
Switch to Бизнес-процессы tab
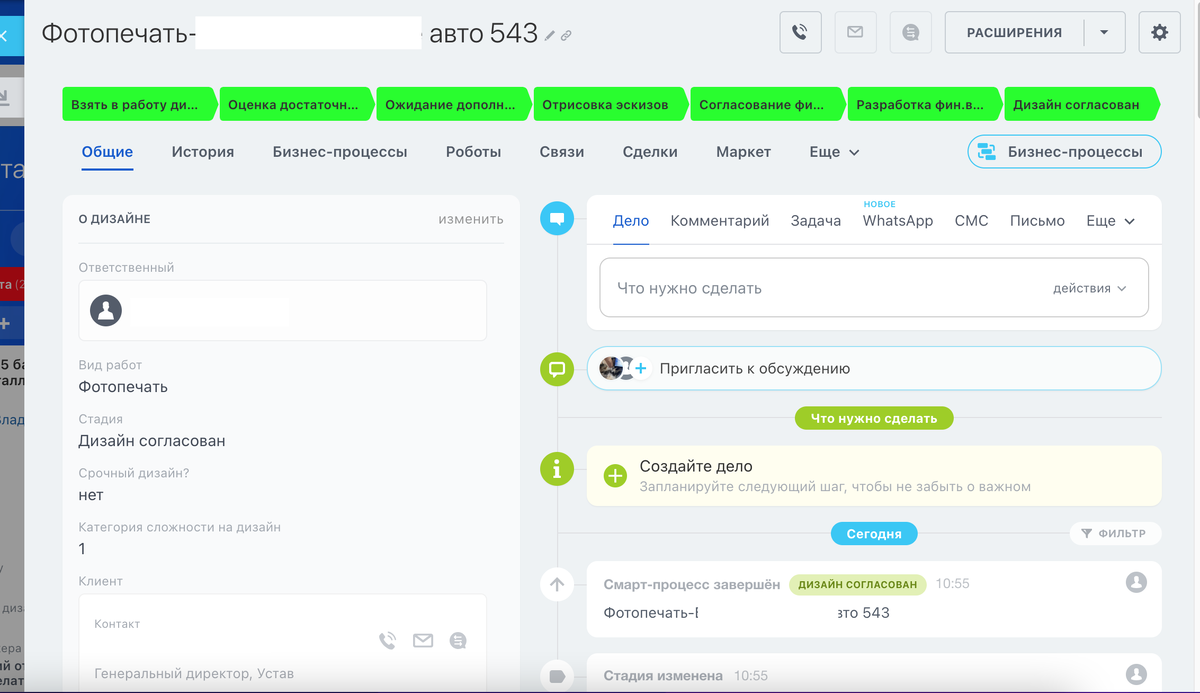pyautogui.click(x=340, y=152)
